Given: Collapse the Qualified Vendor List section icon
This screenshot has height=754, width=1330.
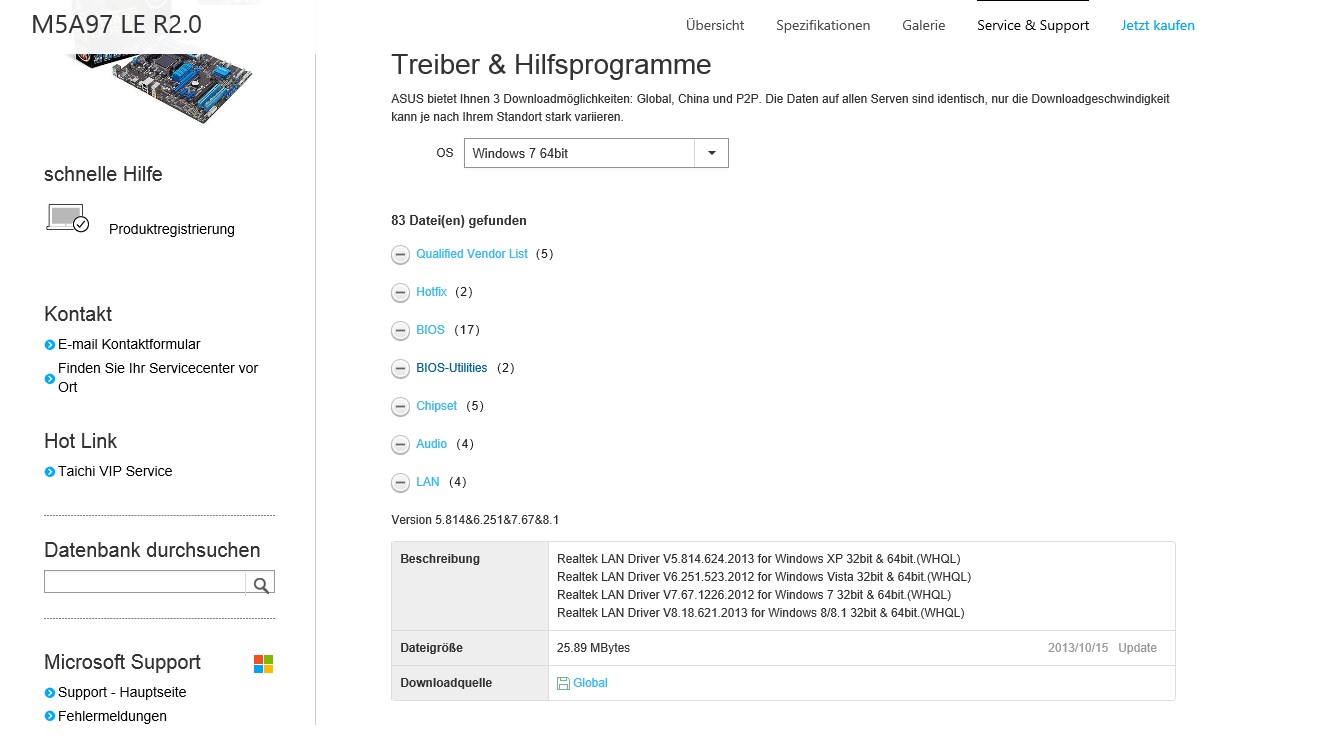Looking at the screenshot, I should [x=400, y=255].
